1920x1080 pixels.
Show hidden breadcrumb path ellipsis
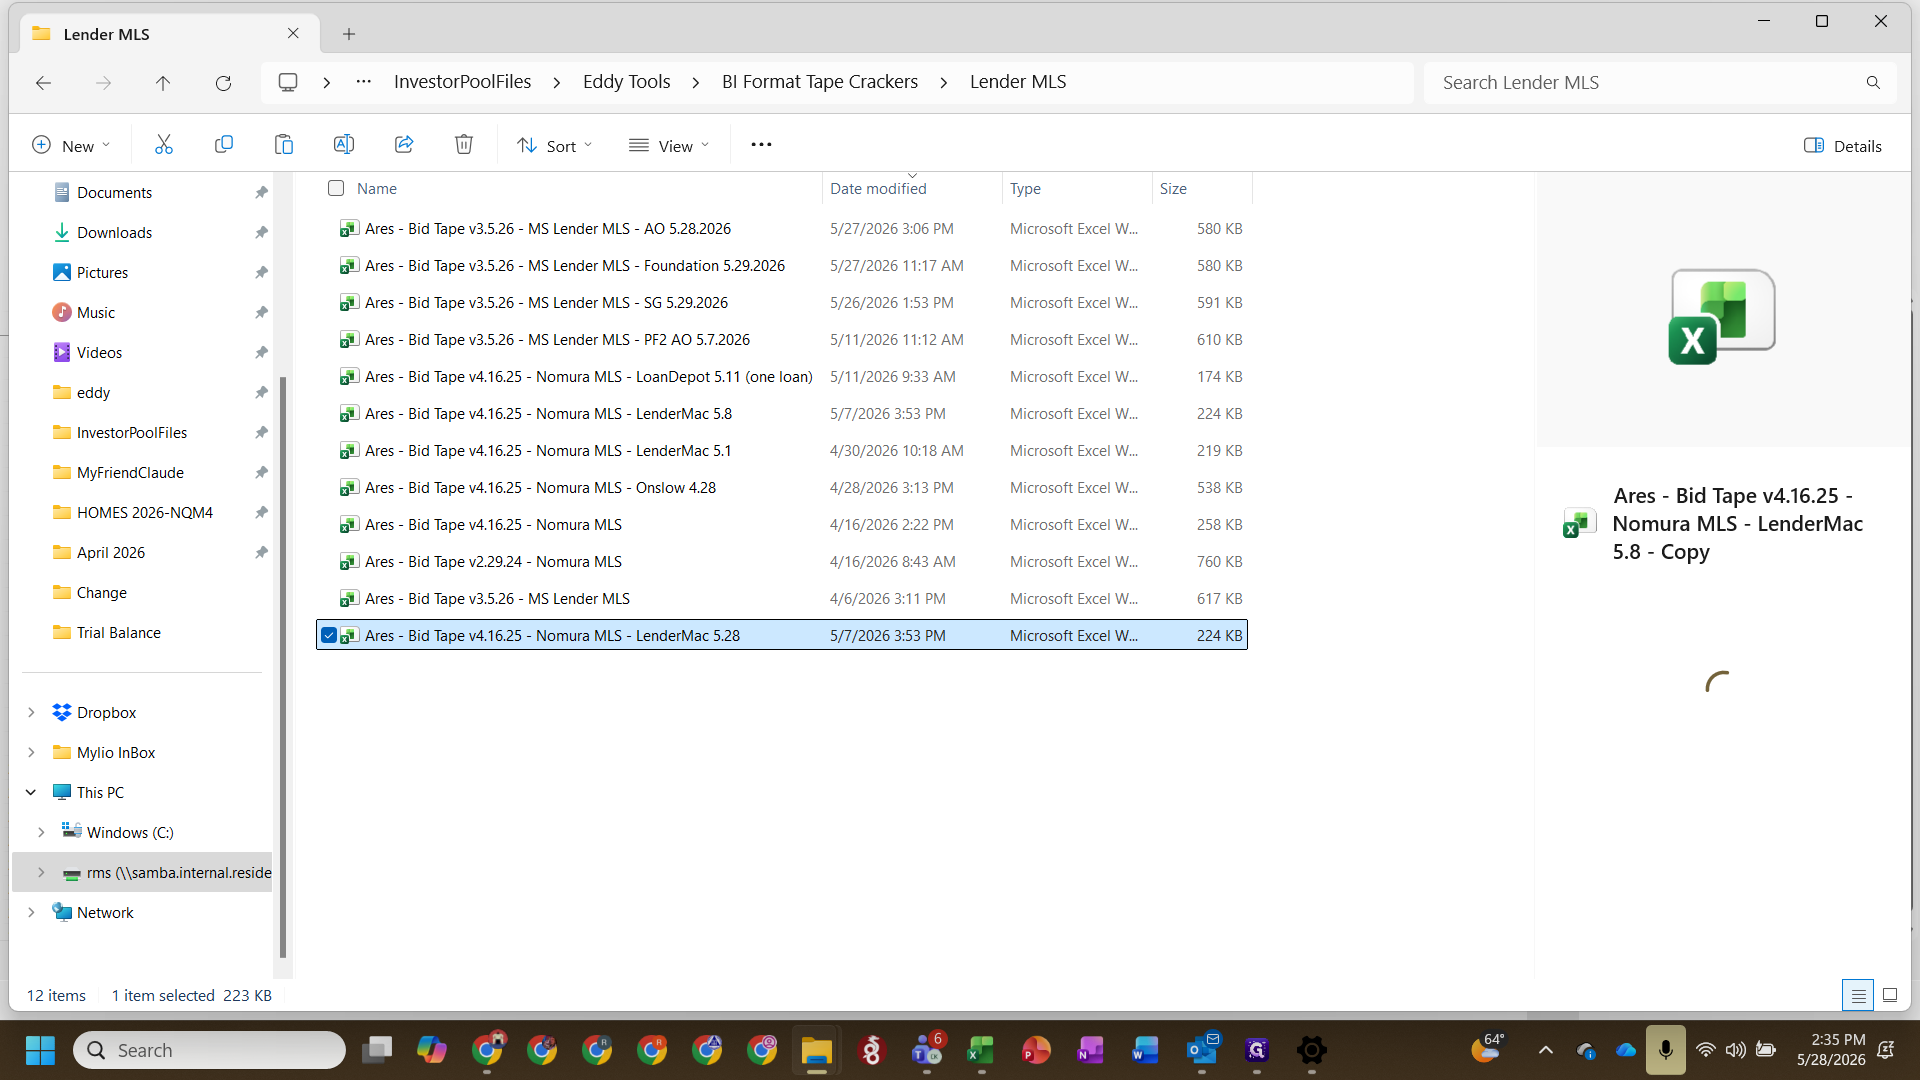[364, 82]
